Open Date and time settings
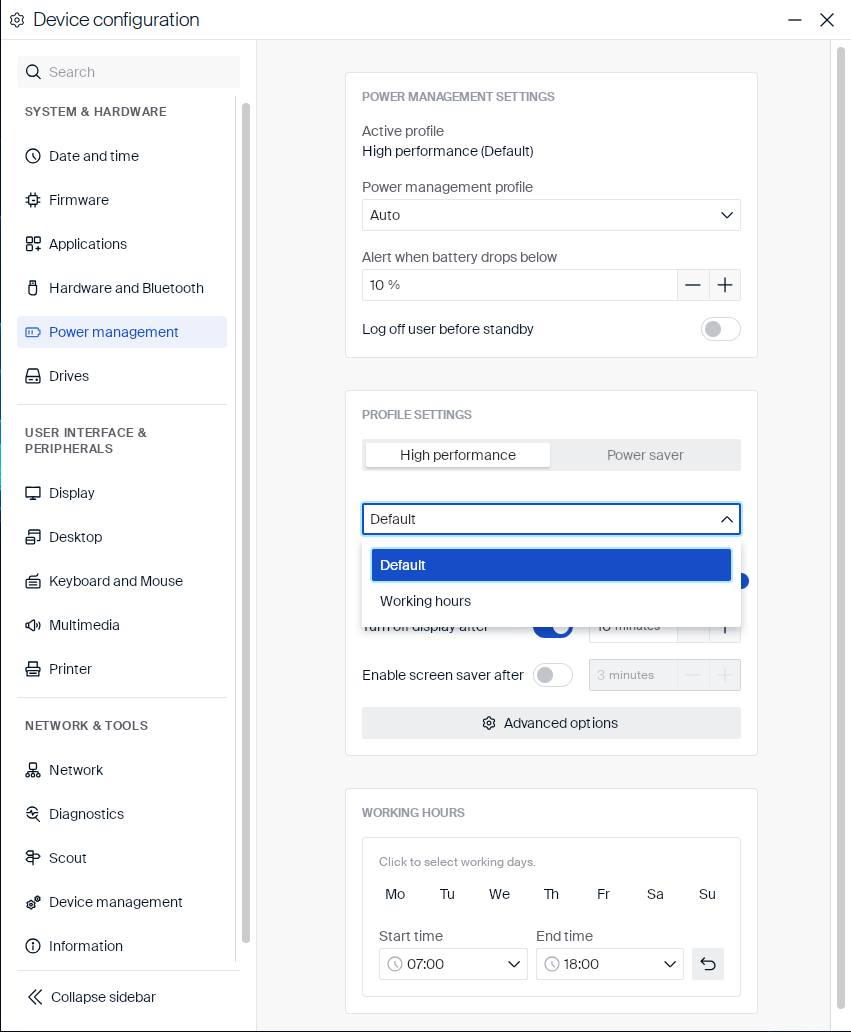 [122, 156]
